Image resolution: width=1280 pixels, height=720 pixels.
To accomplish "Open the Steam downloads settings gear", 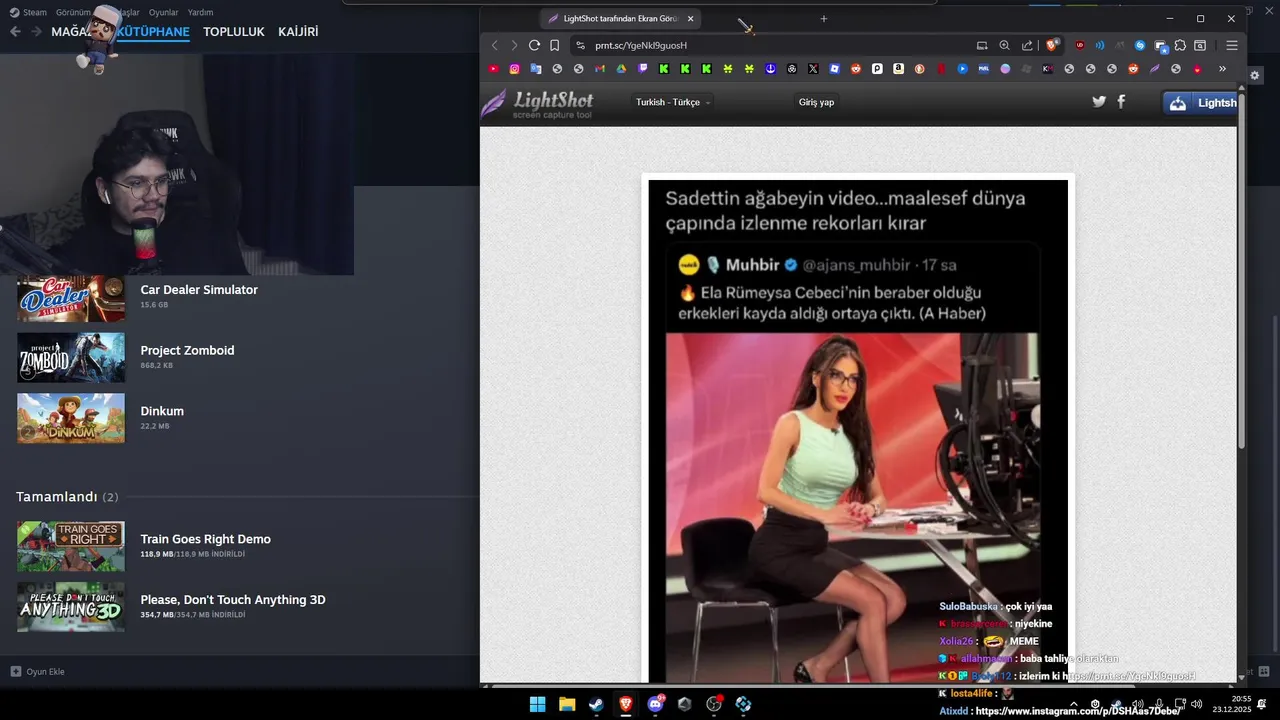I will (x=1256, y=76).
